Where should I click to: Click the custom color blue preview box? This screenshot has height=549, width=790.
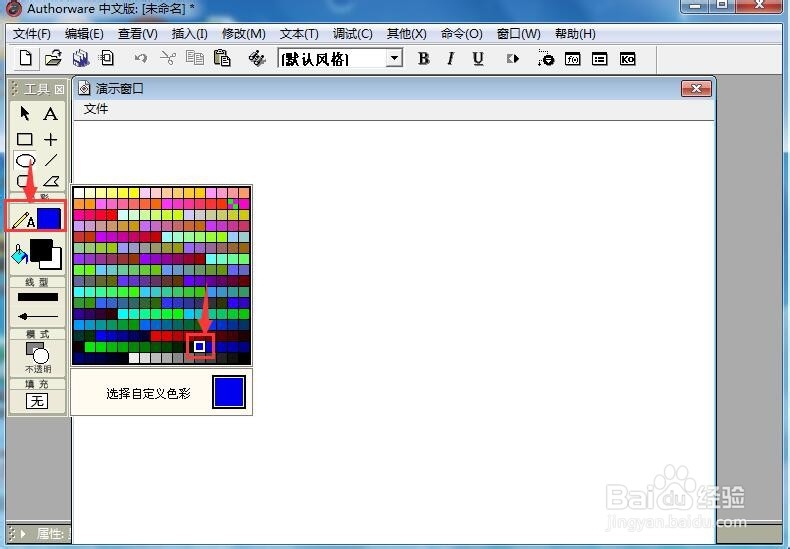(229, 391)
